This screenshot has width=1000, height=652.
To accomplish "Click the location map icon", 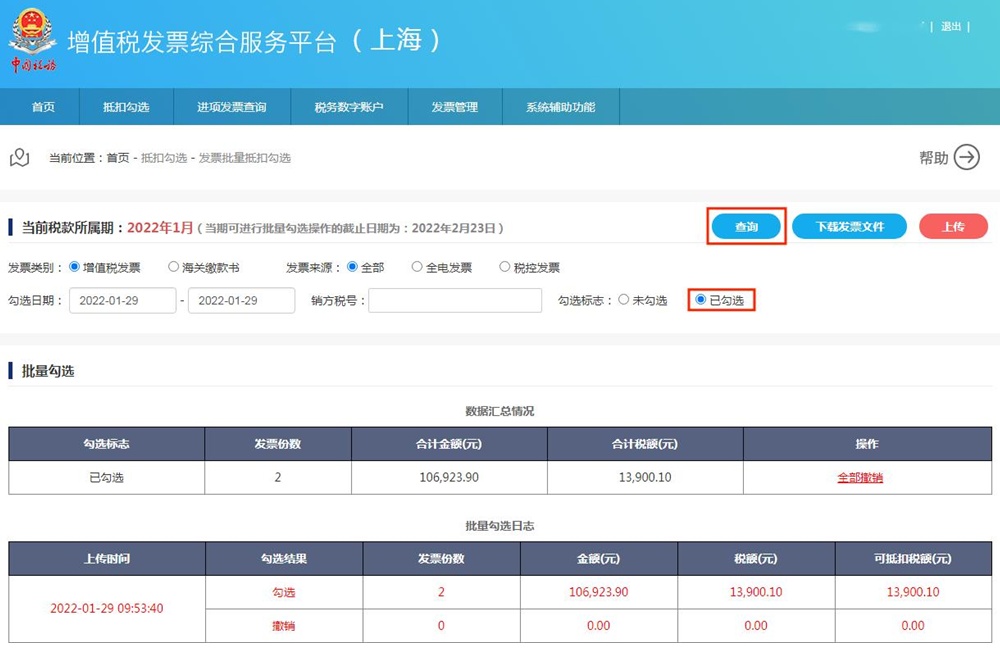I will click(19, 158).
